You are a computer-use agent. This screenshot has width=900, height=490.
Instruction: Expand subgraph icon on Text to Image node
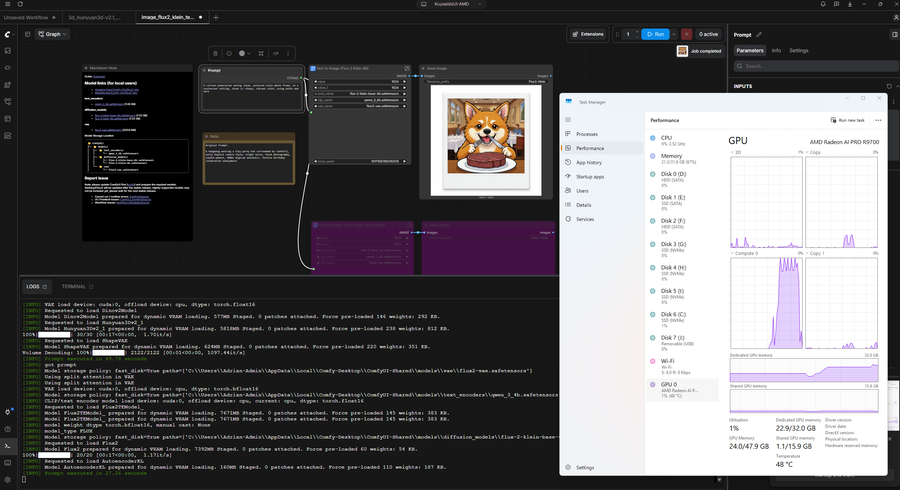[x=407, y=68]
